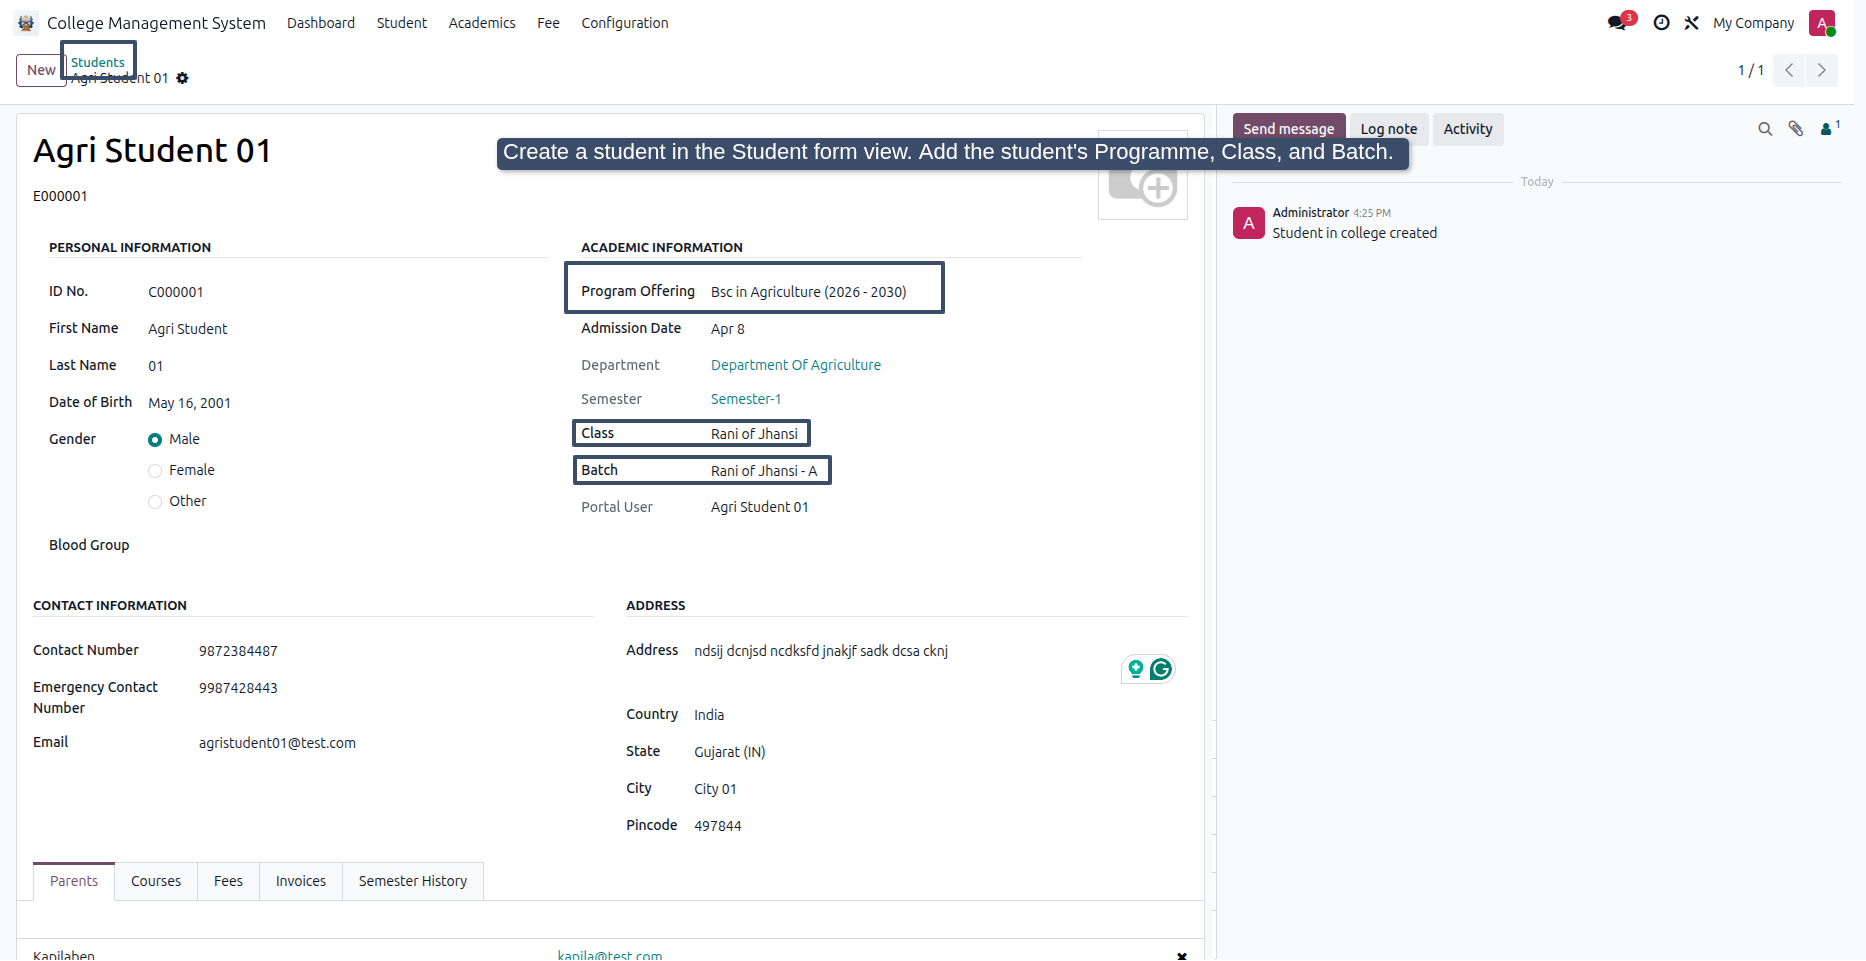Image resolution: width=1866 pixels, height=961 pixels.
Task: Click the Grammarly icon in address field
Action: point(1161,669)
